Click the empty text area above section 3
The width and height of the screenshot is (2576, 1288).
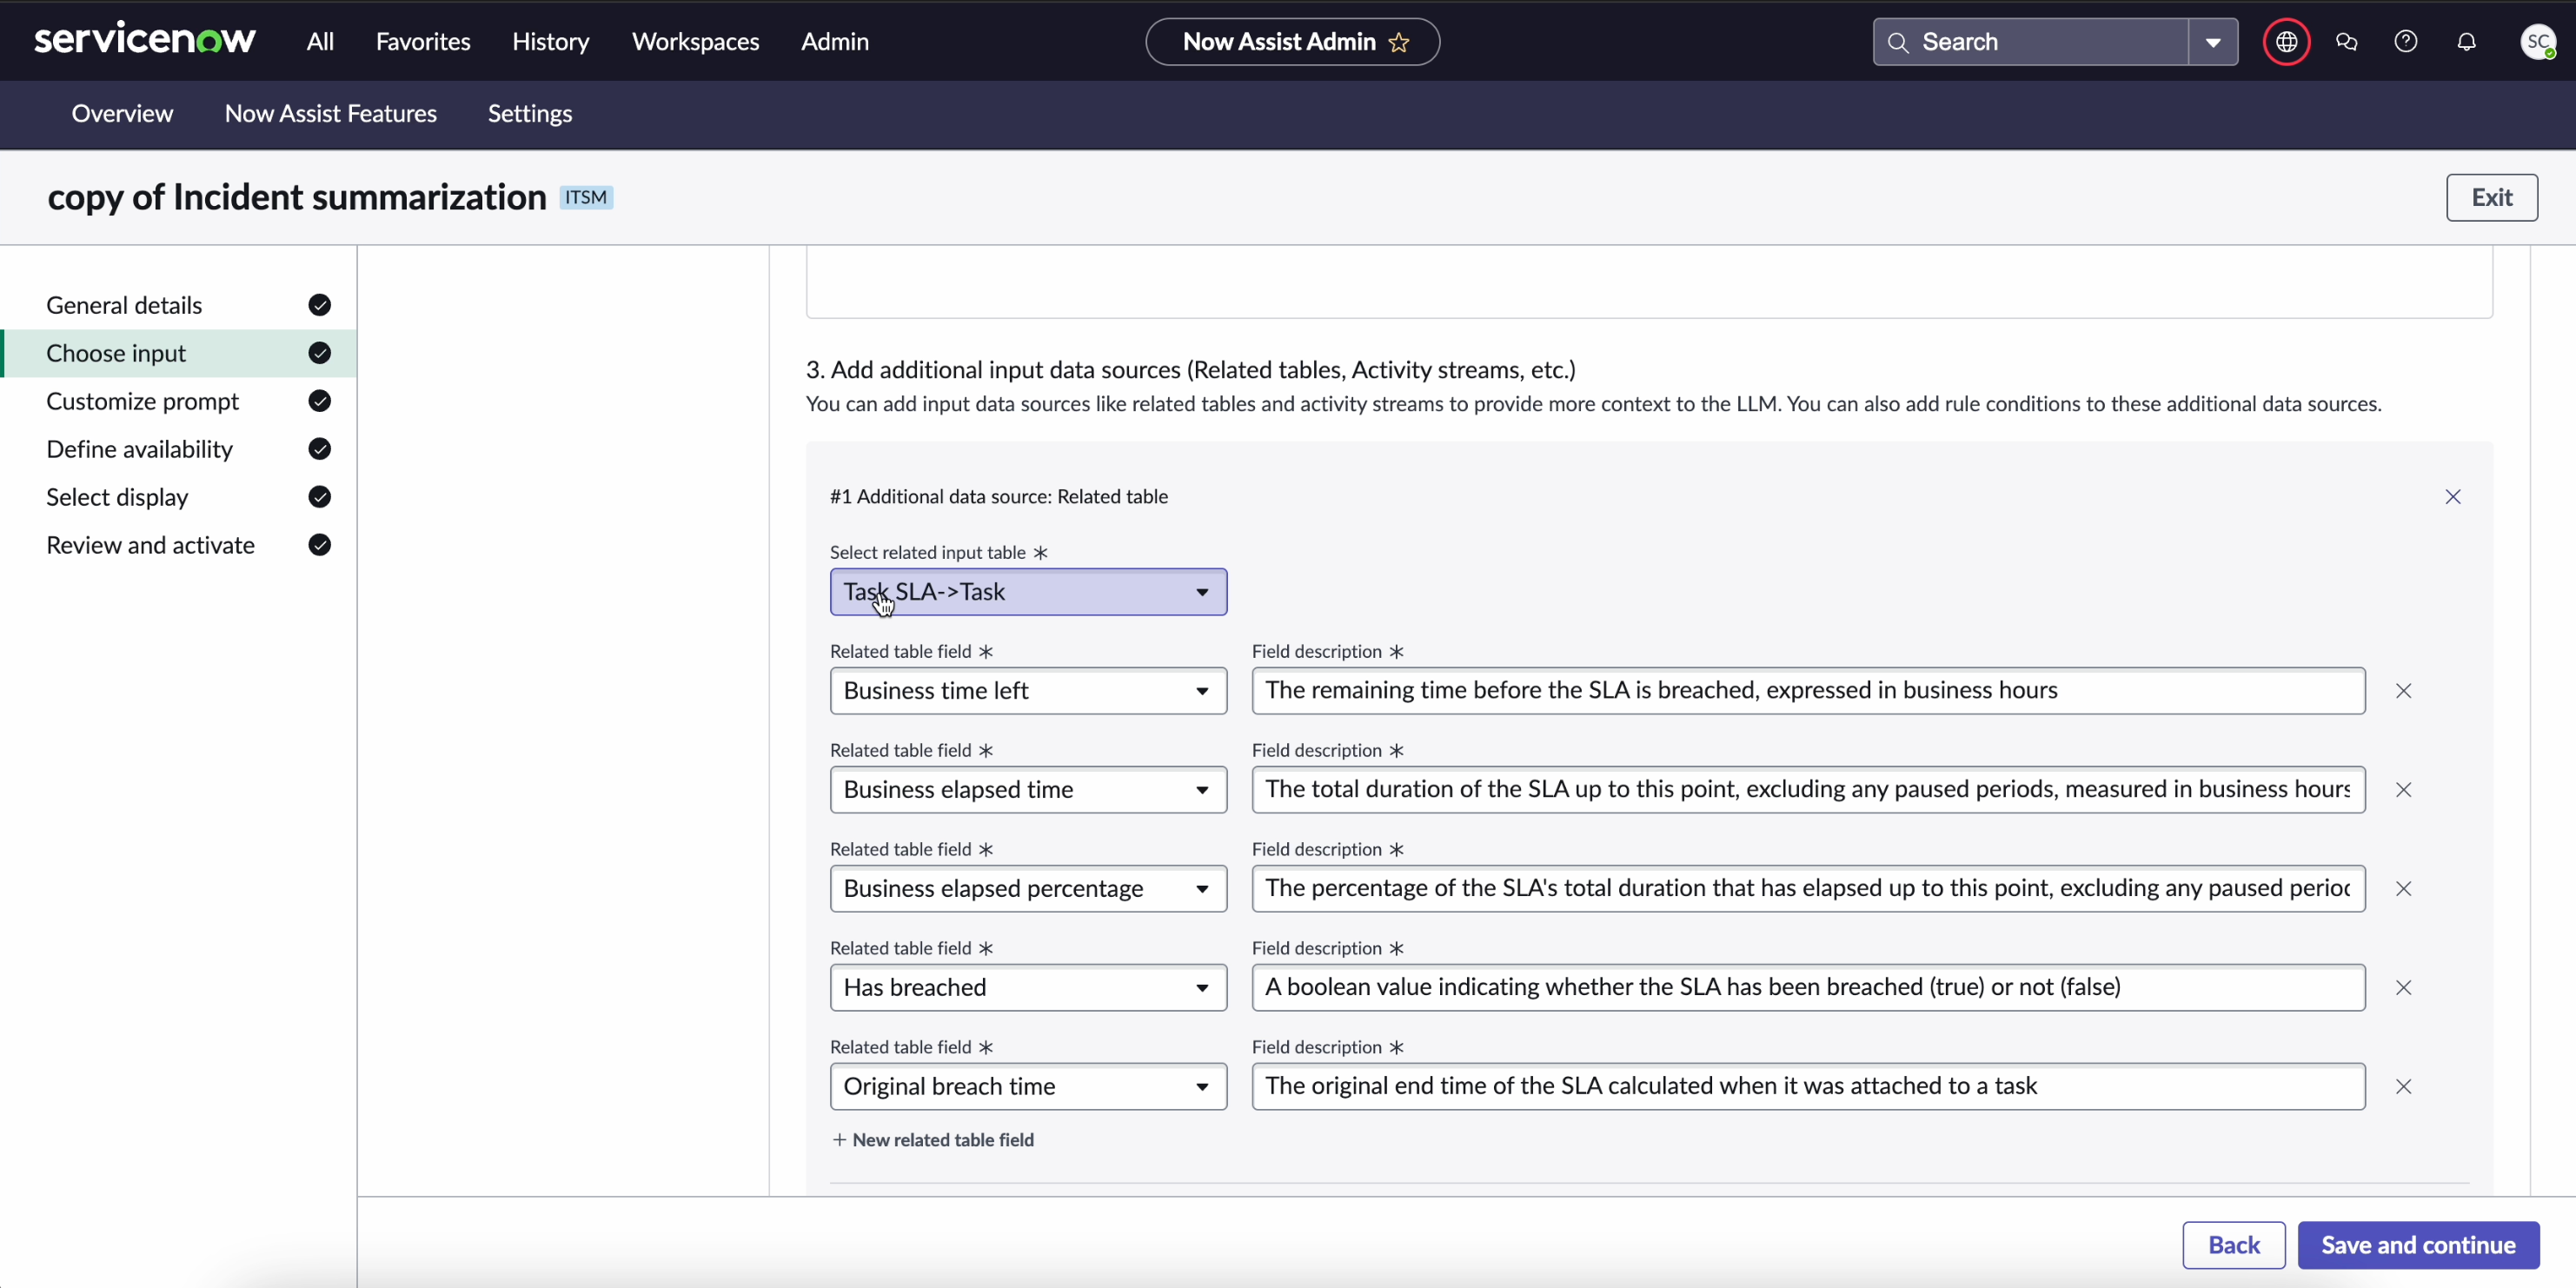pyautogui.click(x=1649, y=282)
